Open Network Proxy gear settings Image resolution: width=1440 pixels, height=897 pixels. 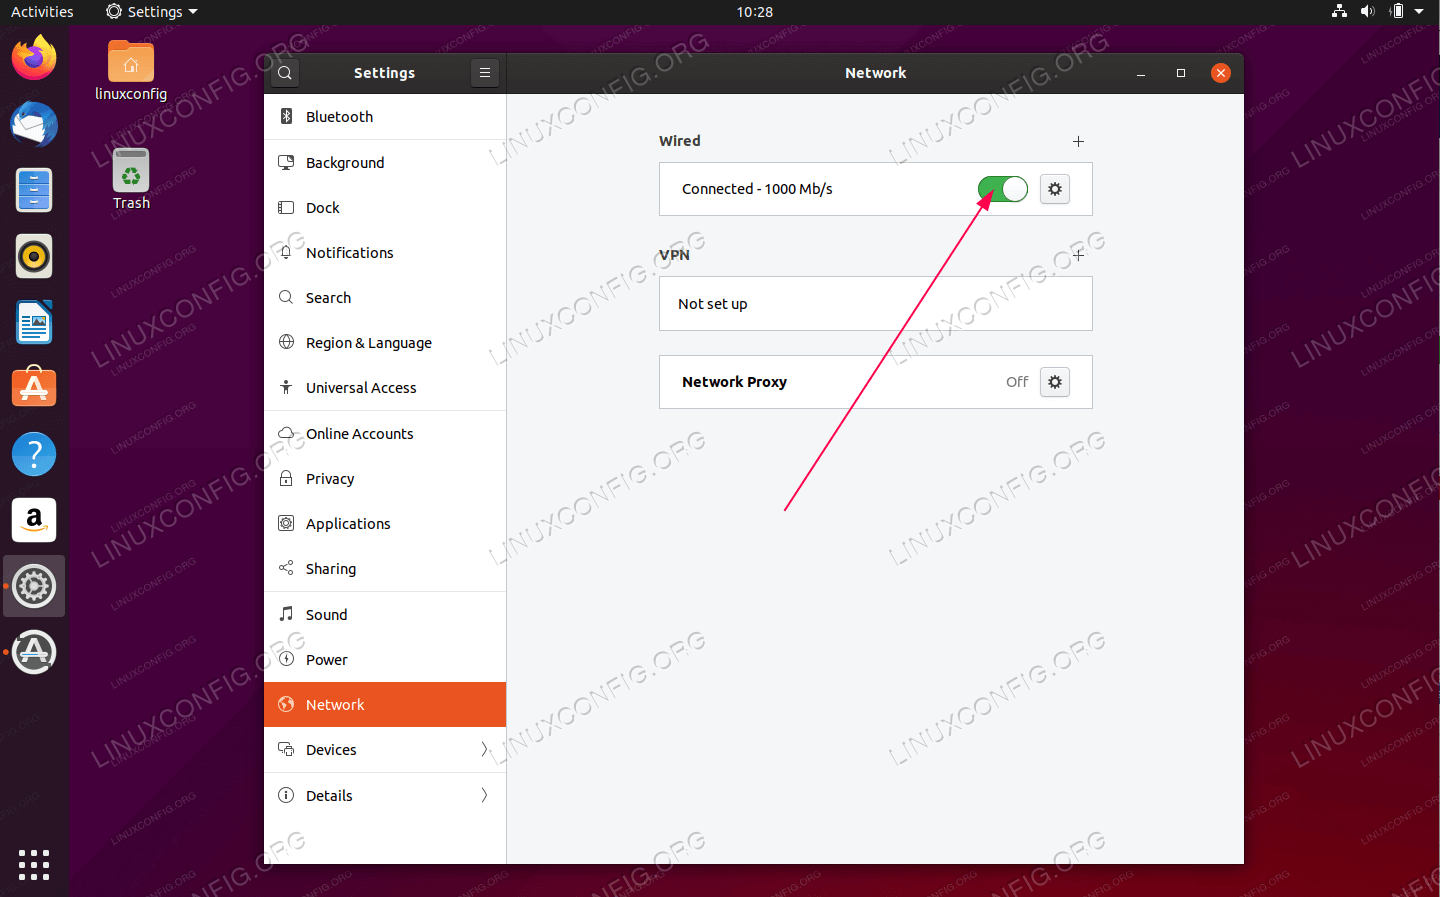(x=1055, y=382)
